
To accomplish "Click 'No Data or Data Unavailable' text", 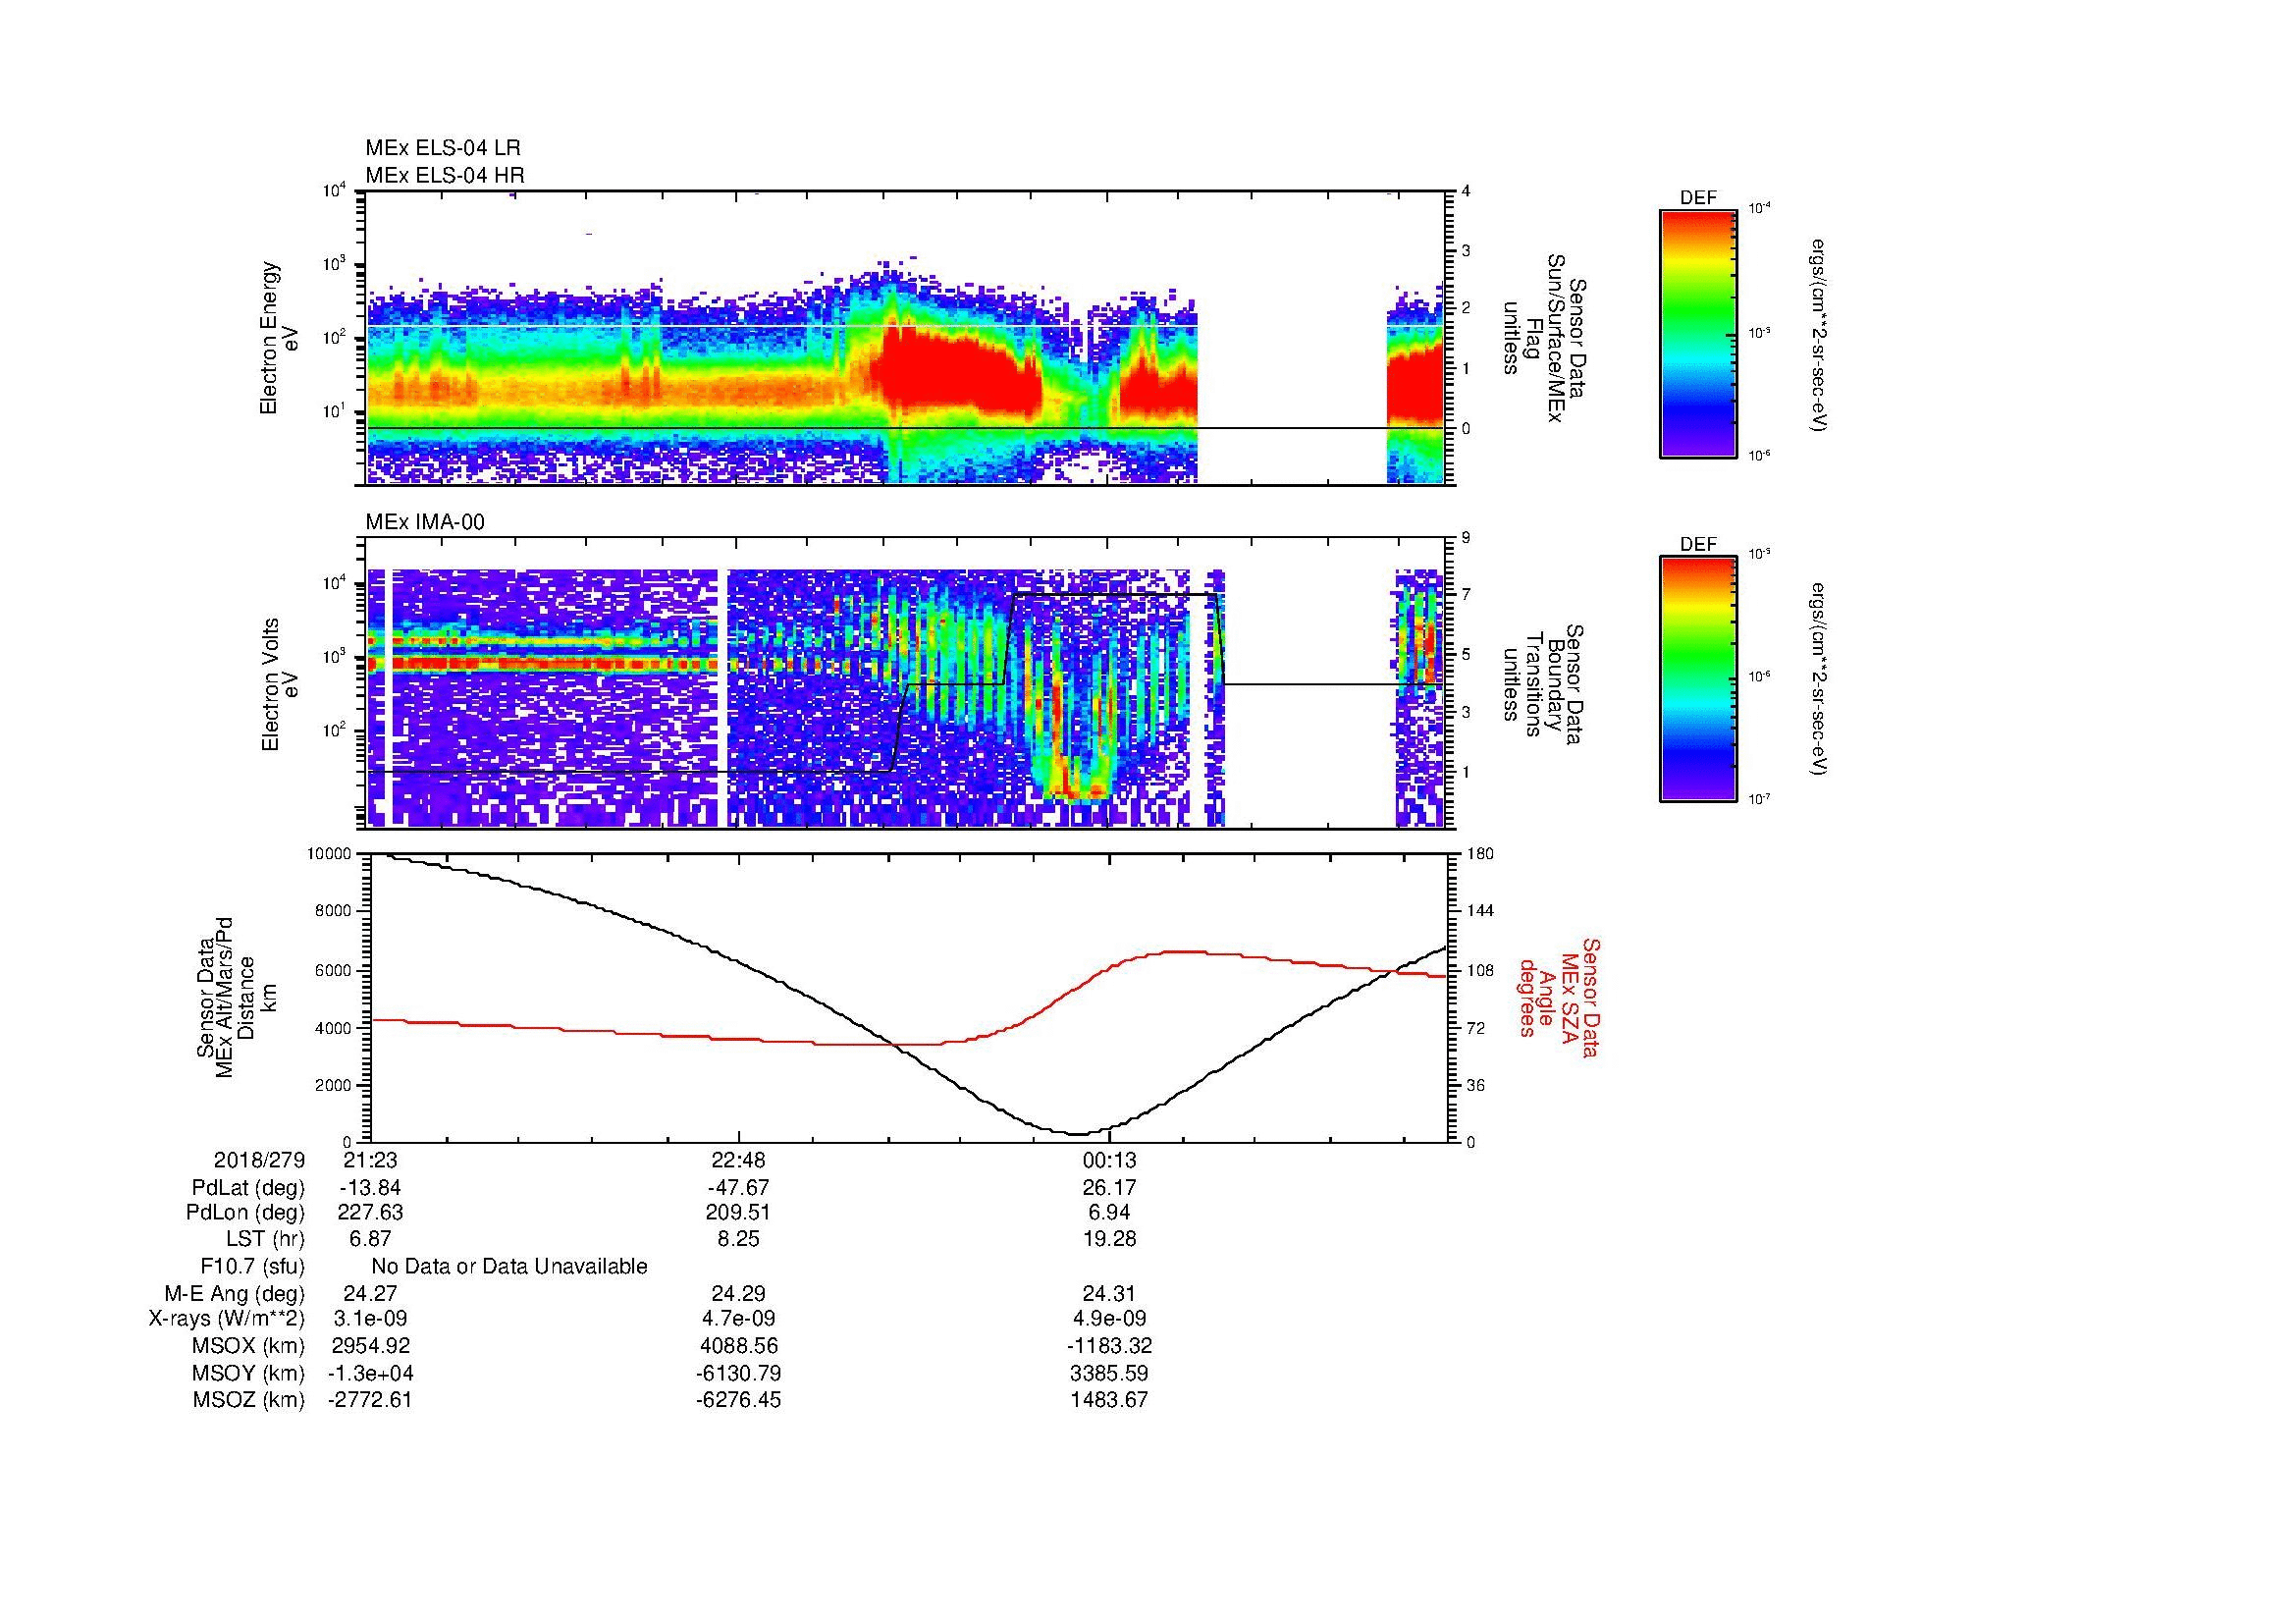I will pos(509,1266).
